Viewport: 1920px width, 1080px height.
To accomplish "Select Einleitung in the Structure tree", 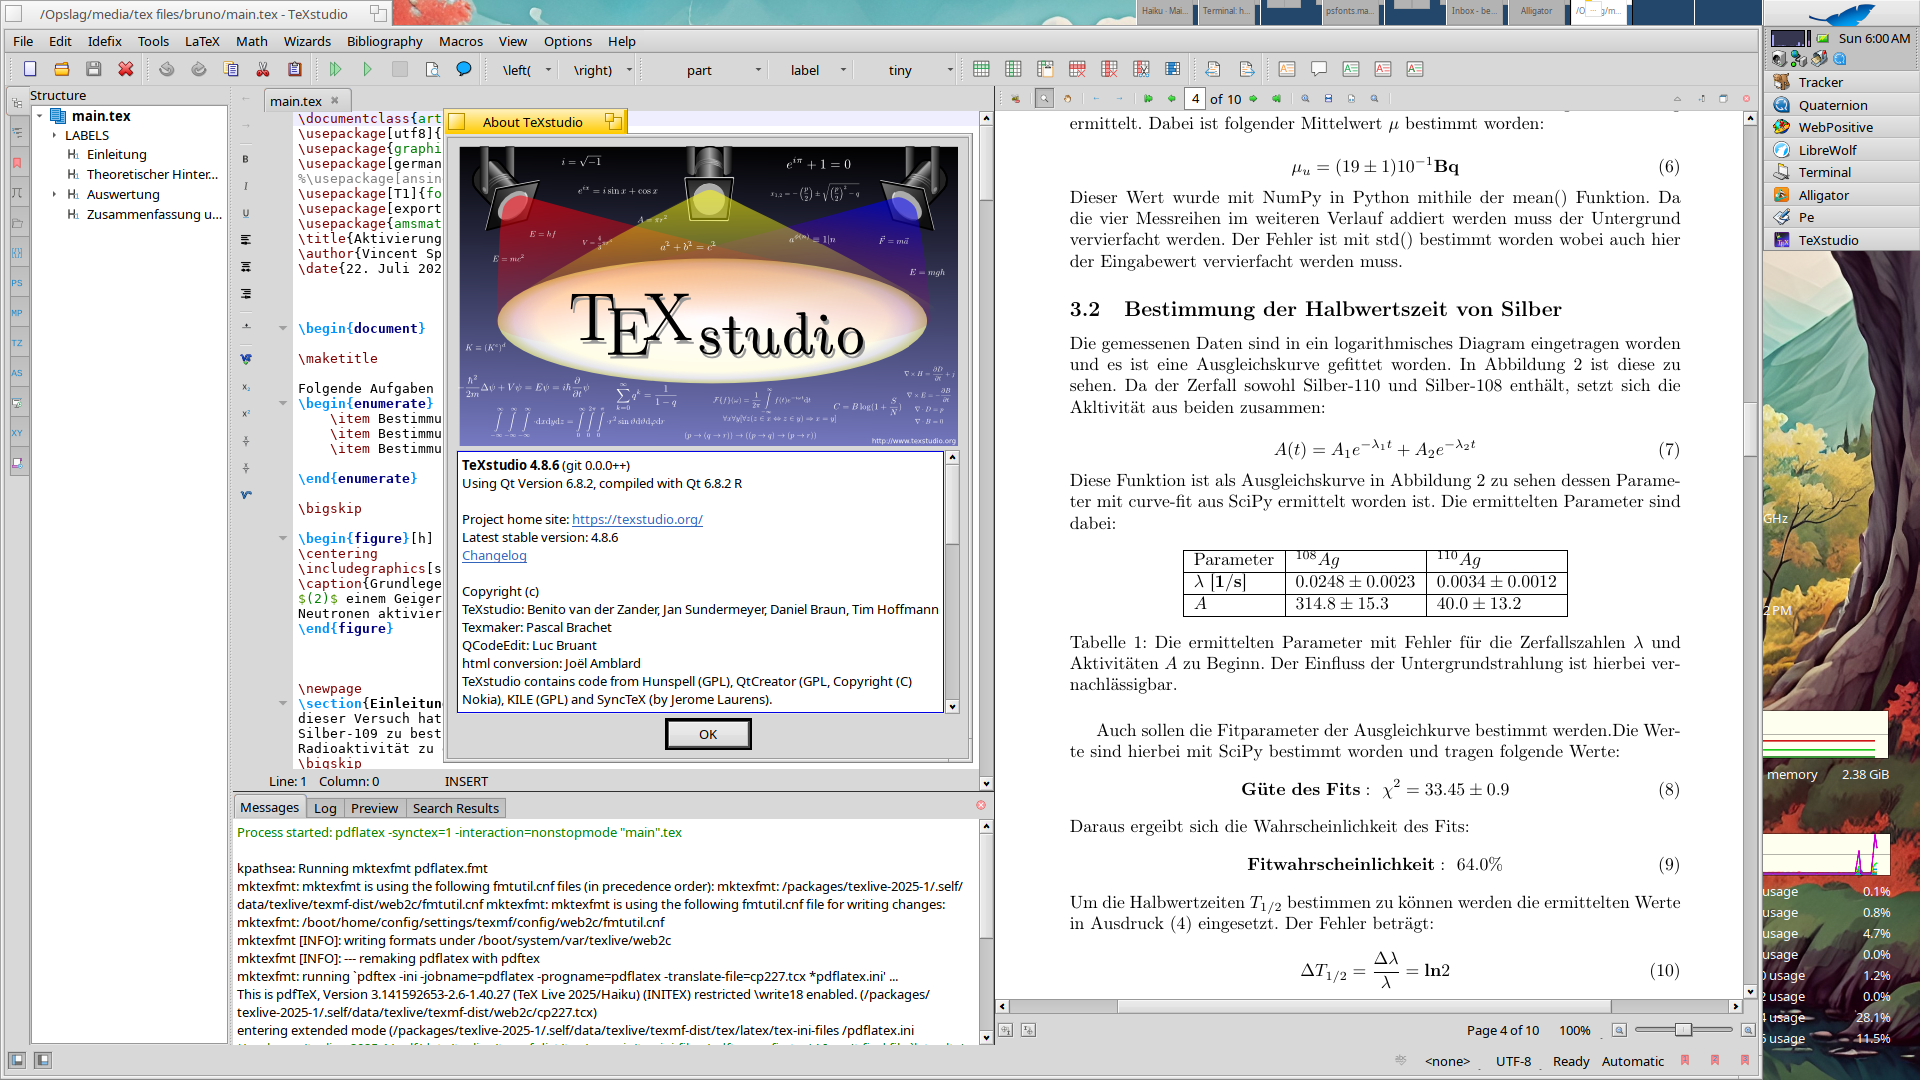I will tap(116, 154).
